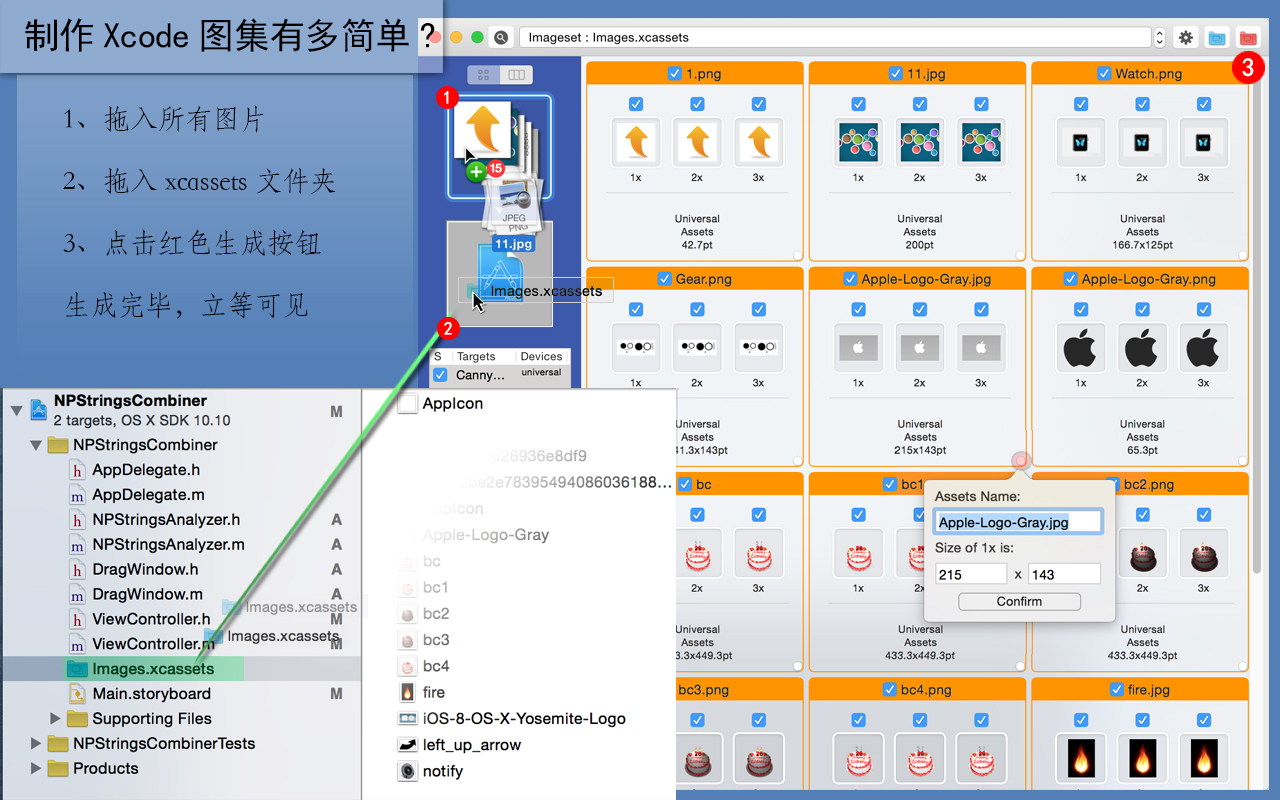Click the DragWindow.m source file icon
This screenshot has height=800, width=1280.
77,594
